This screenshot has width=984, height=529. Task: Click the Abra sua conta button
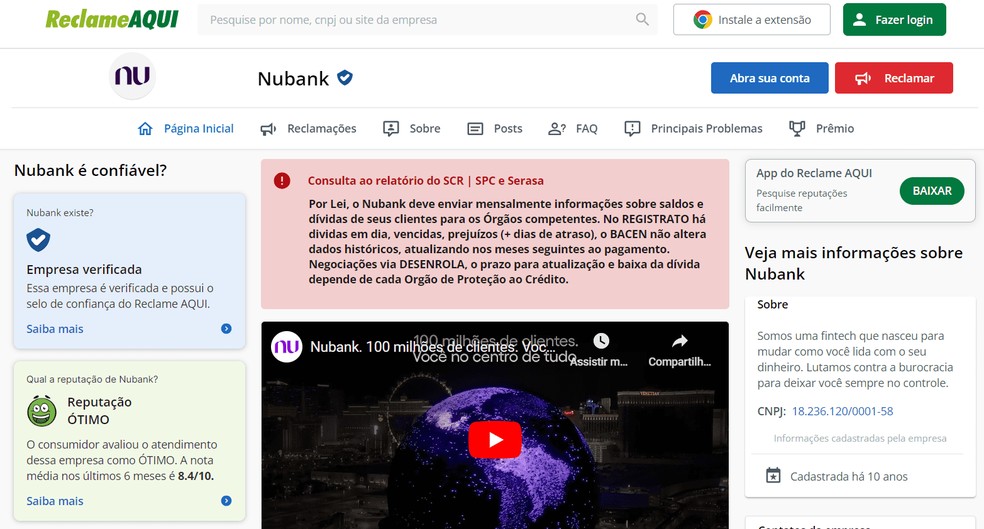tap(769, 78)
